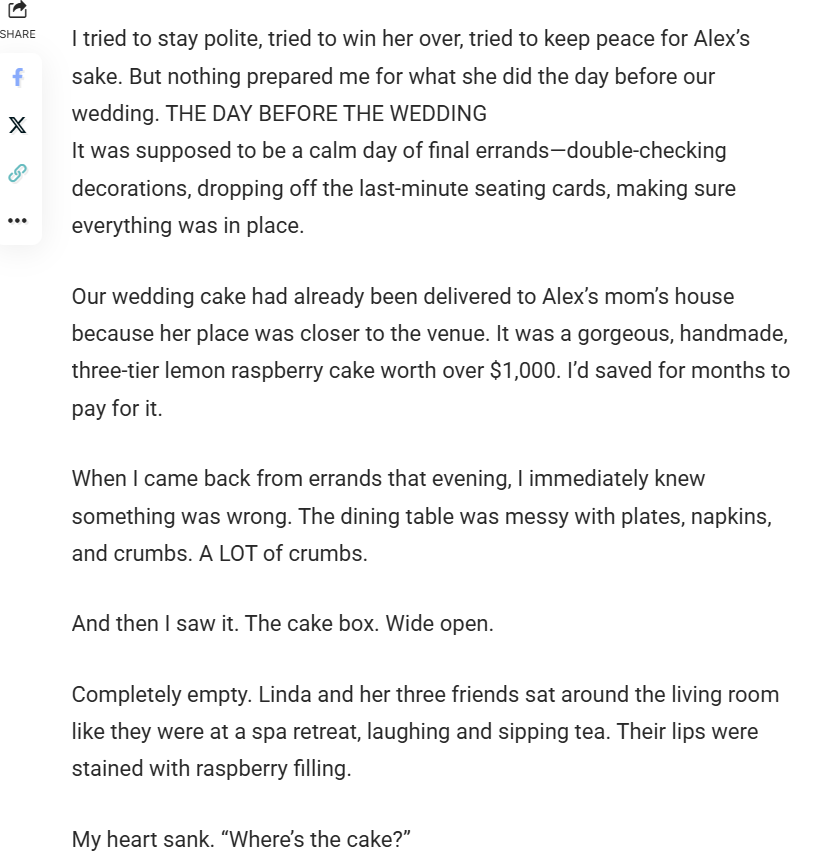This screenshot has height=864, width=826.
Task: Click the share arrow icon at top
Action: [17, 10]
